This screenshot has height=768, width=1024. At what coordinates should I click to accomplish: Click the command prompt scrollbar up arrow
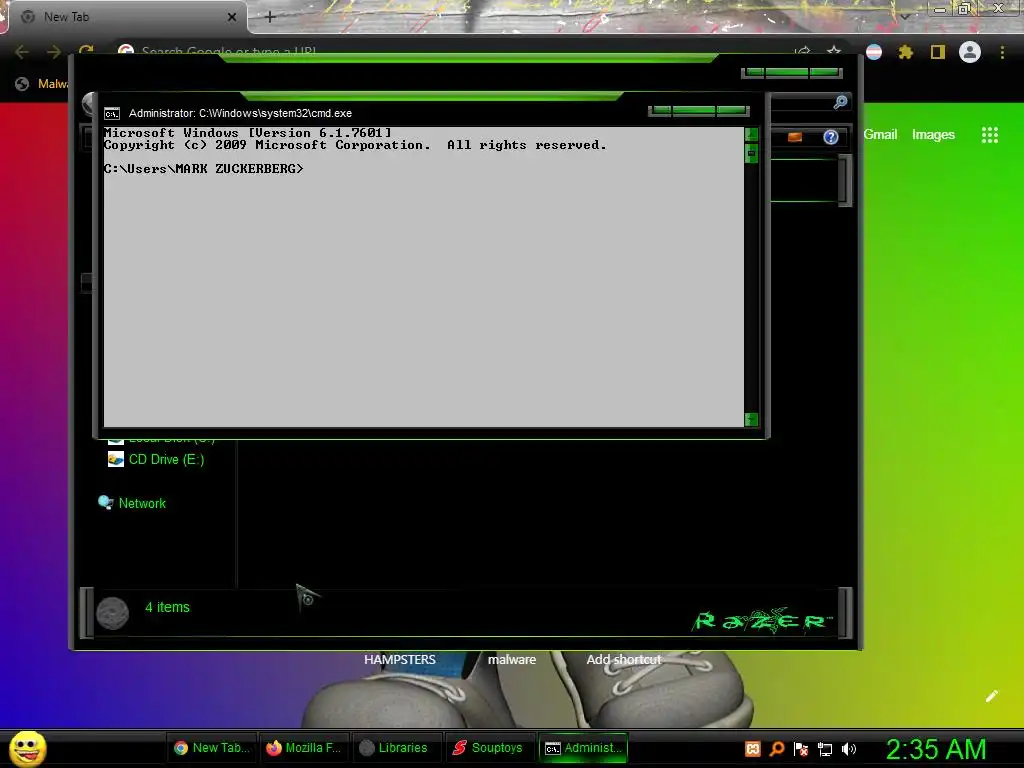751,134
